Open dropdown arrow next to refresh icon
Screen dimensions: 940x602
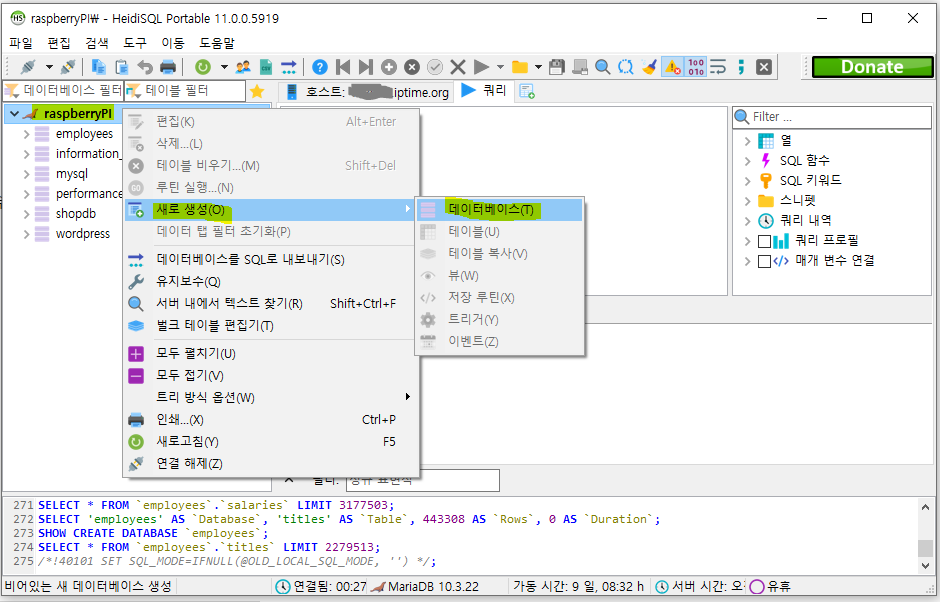(224, 67)
